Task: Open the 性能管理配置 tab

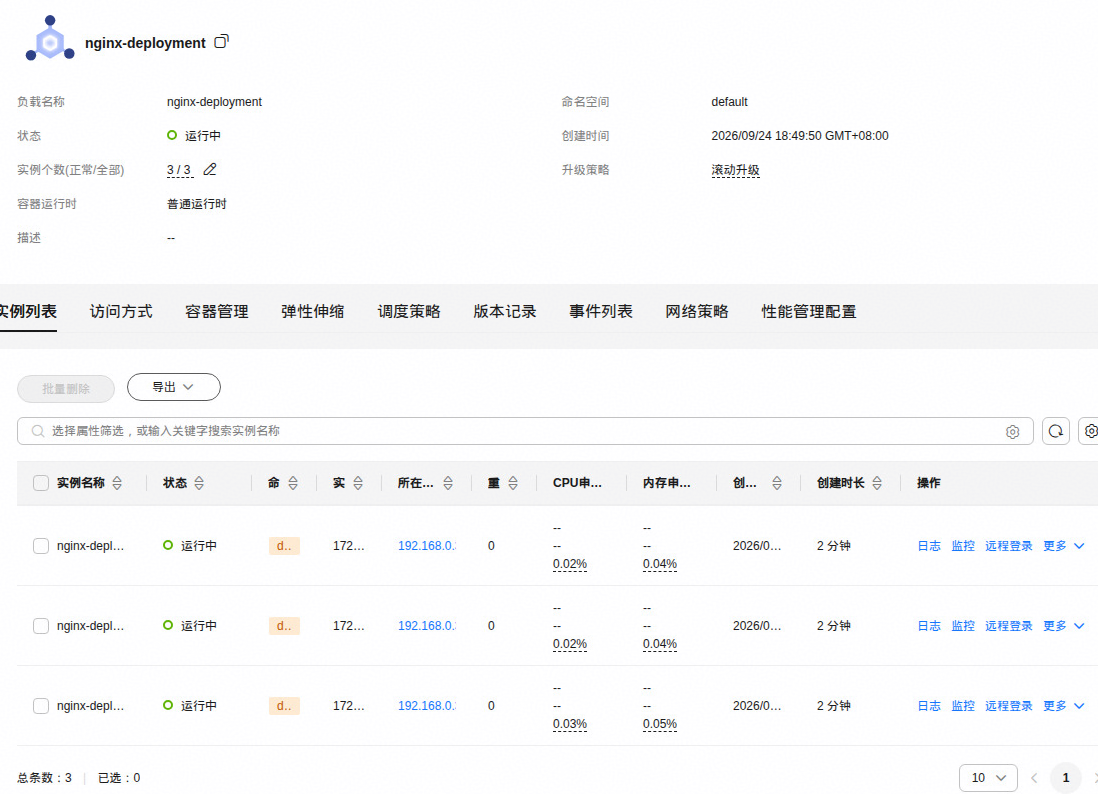Action: [809, 312]
